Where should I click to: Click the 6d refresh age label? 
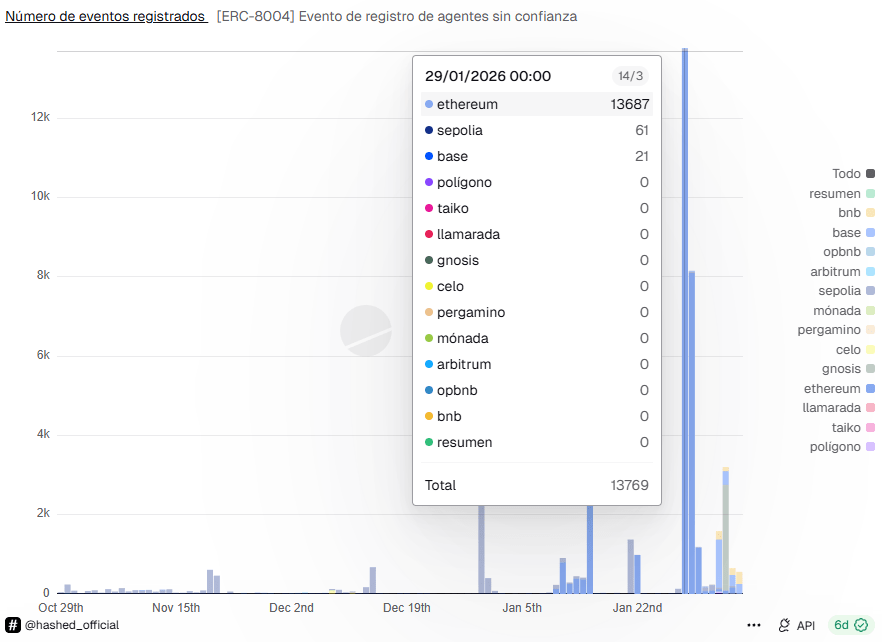(x=841, y=625)
